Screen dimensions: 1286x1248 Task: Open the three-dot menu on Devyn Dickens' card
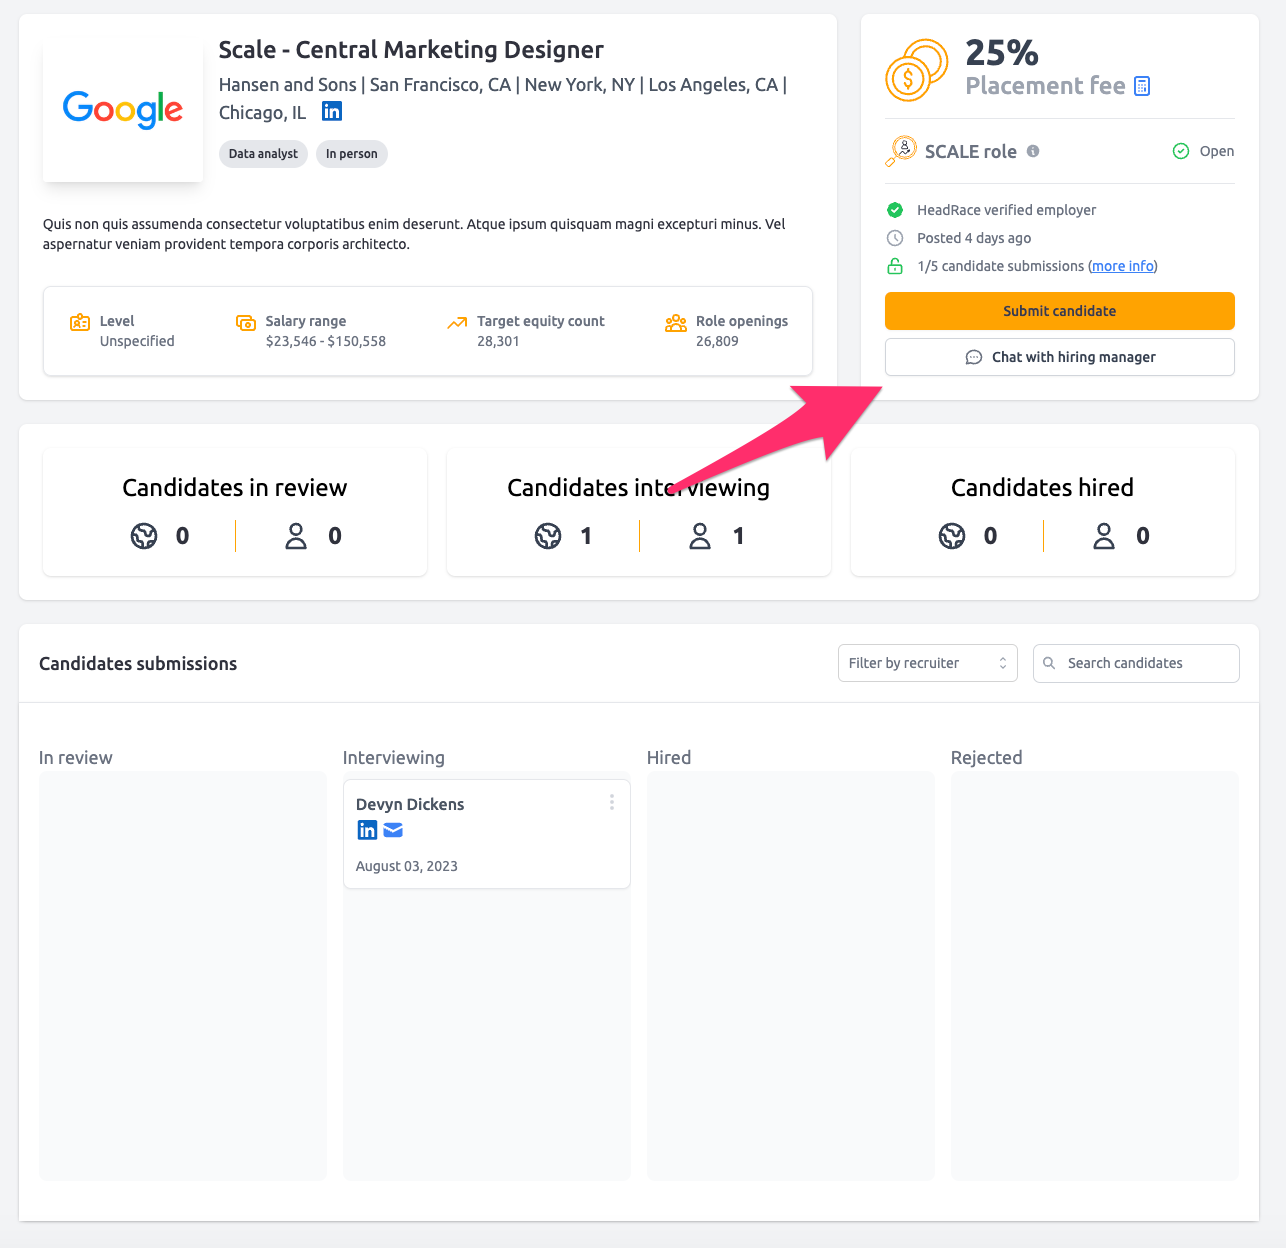click(x=612, y=803)
